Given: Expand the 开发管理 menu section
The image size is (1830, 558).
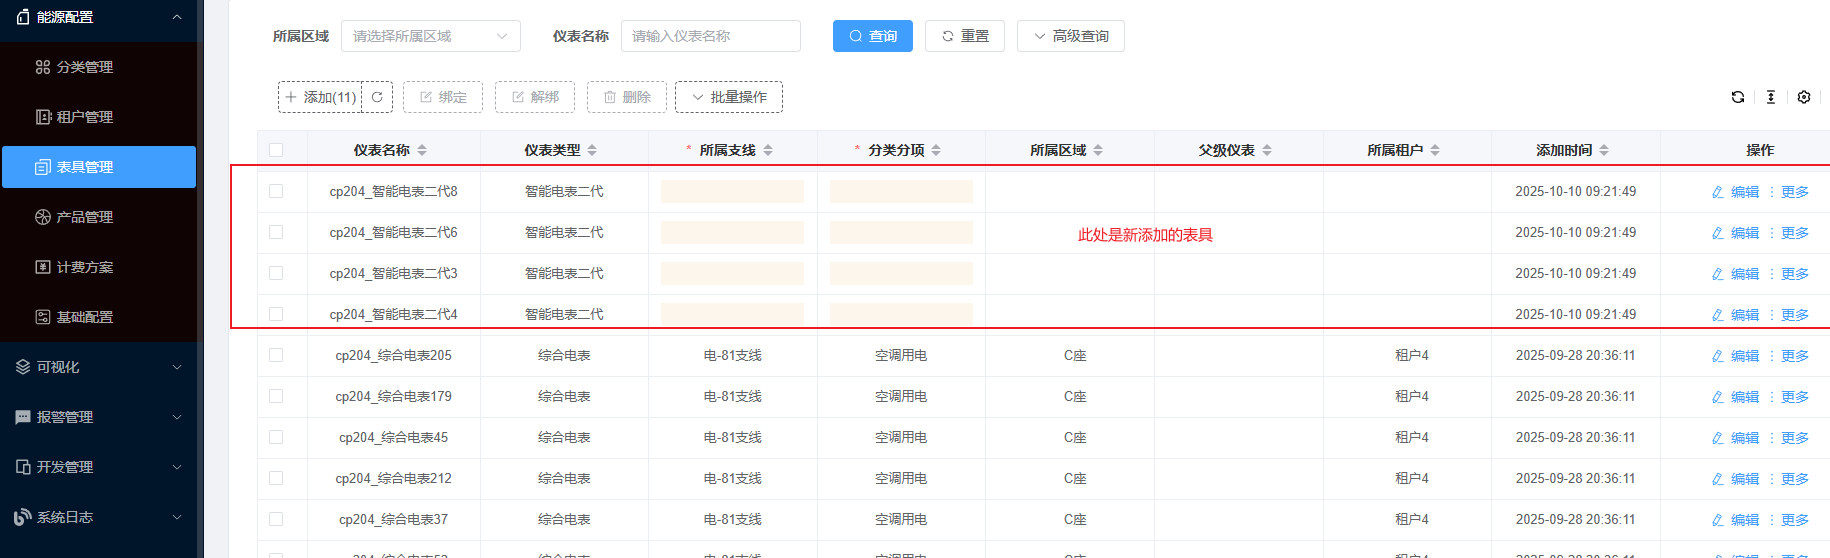Looking at the screenshot, I should [98, 467].
